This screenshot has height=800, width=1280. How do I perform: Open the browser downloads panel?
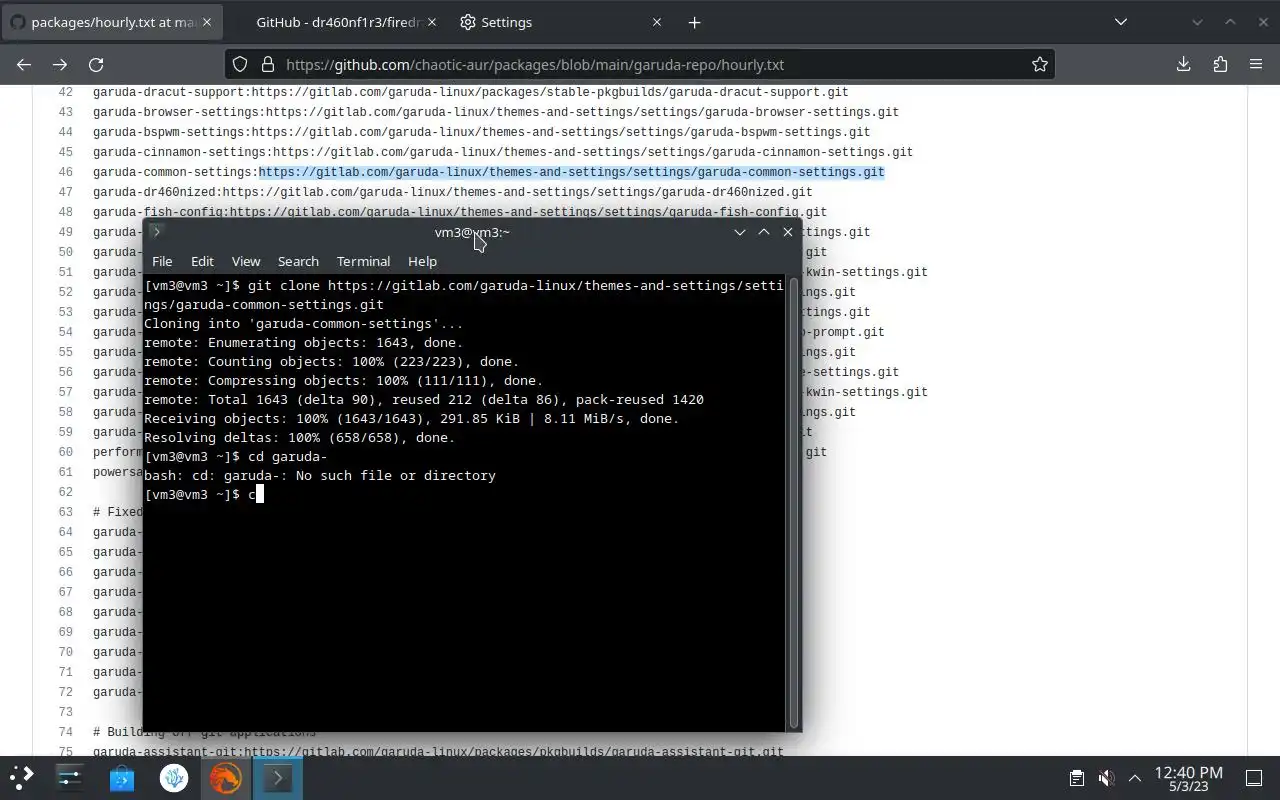tap(1184, 64)
